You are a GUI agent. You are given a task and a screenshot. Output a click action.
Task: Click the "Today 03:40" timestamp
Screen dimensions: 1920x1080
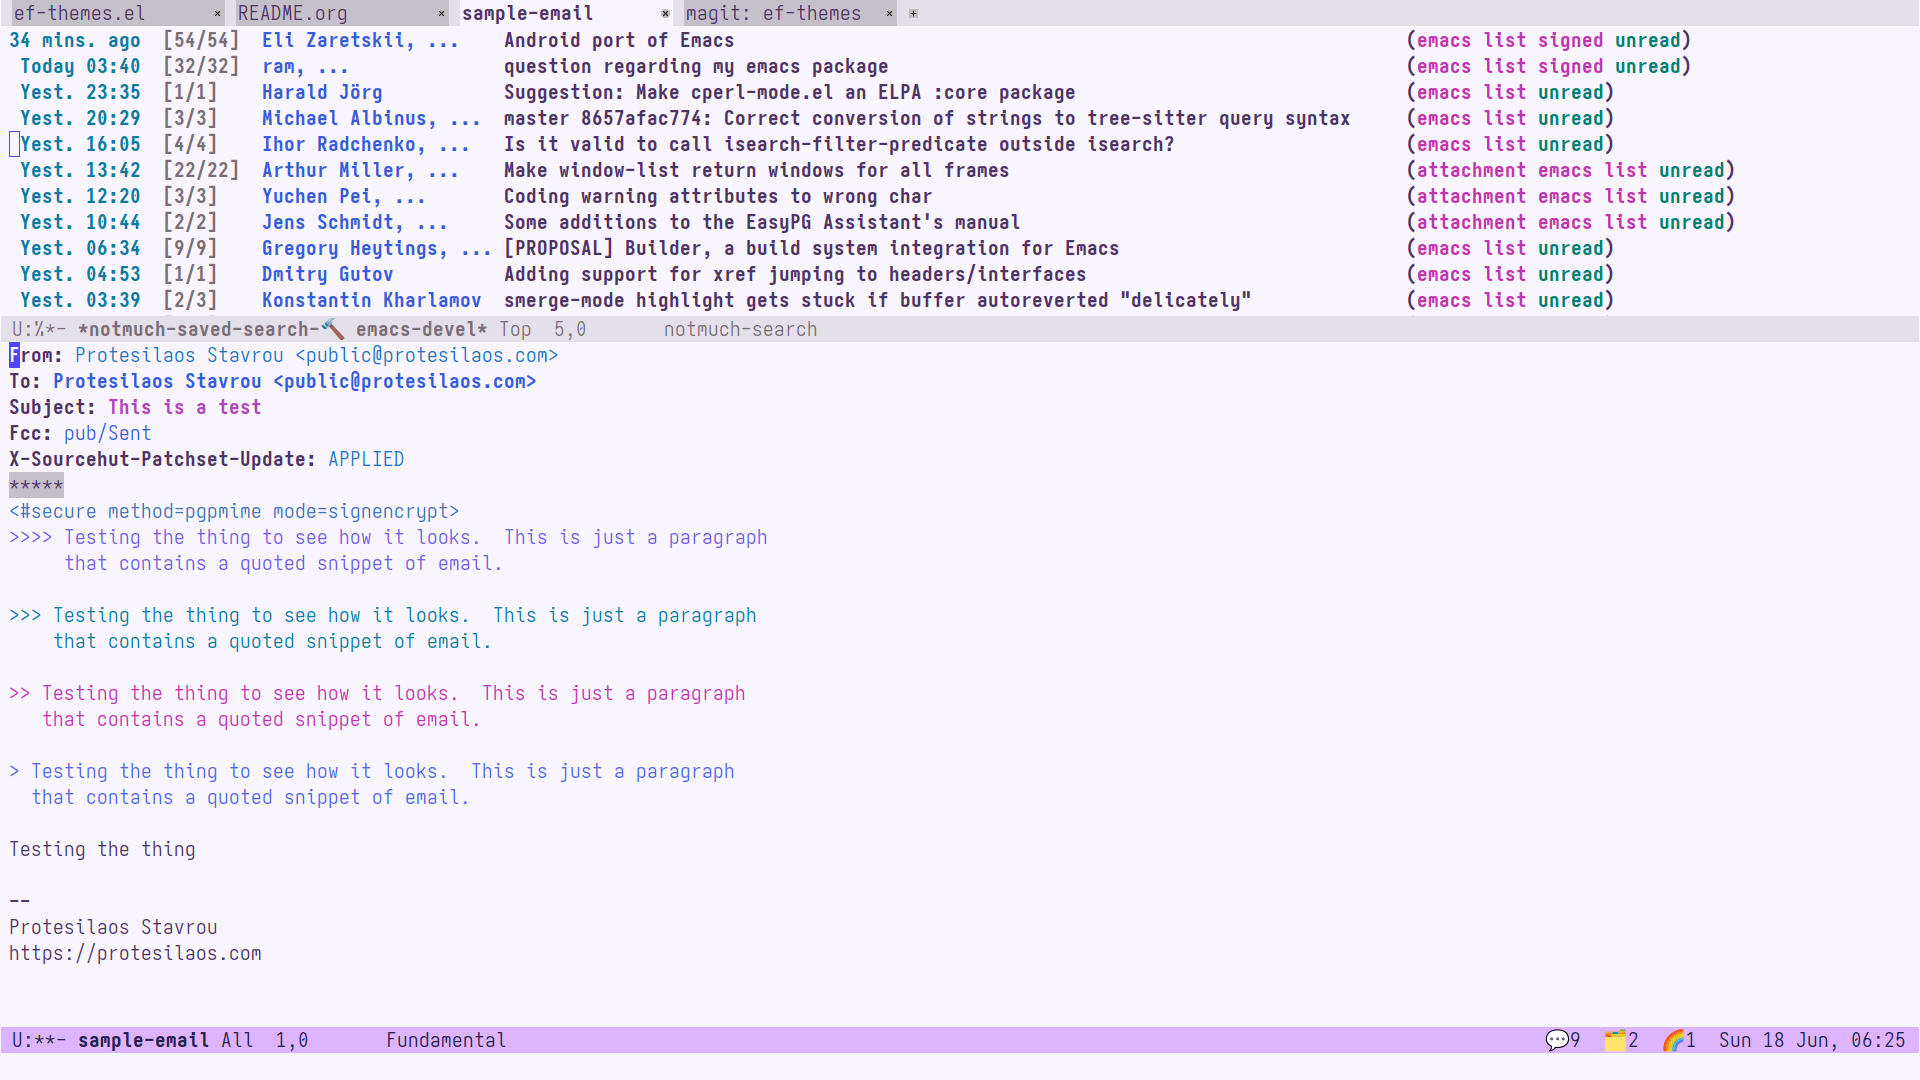80,66
